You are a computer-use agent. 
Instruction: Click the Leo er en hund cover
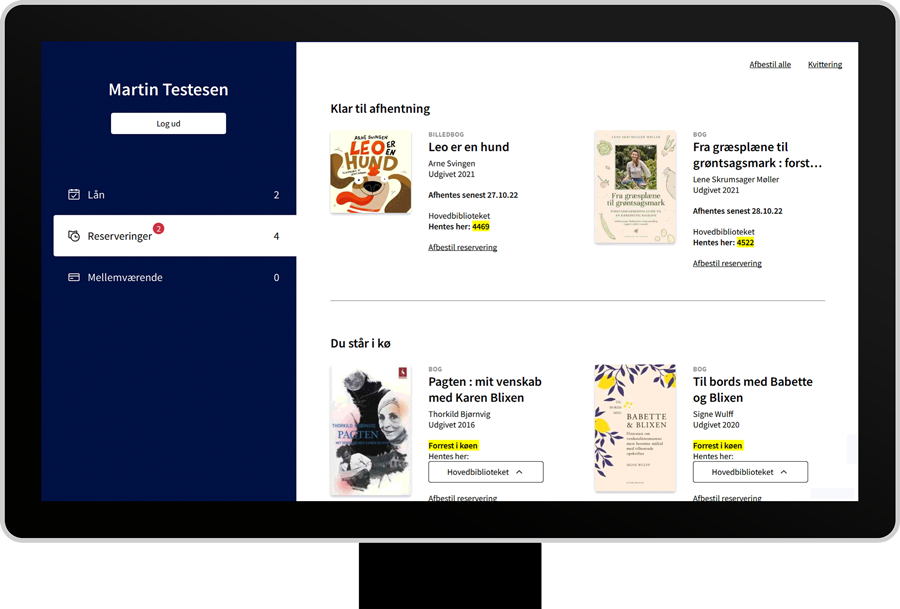371,172
